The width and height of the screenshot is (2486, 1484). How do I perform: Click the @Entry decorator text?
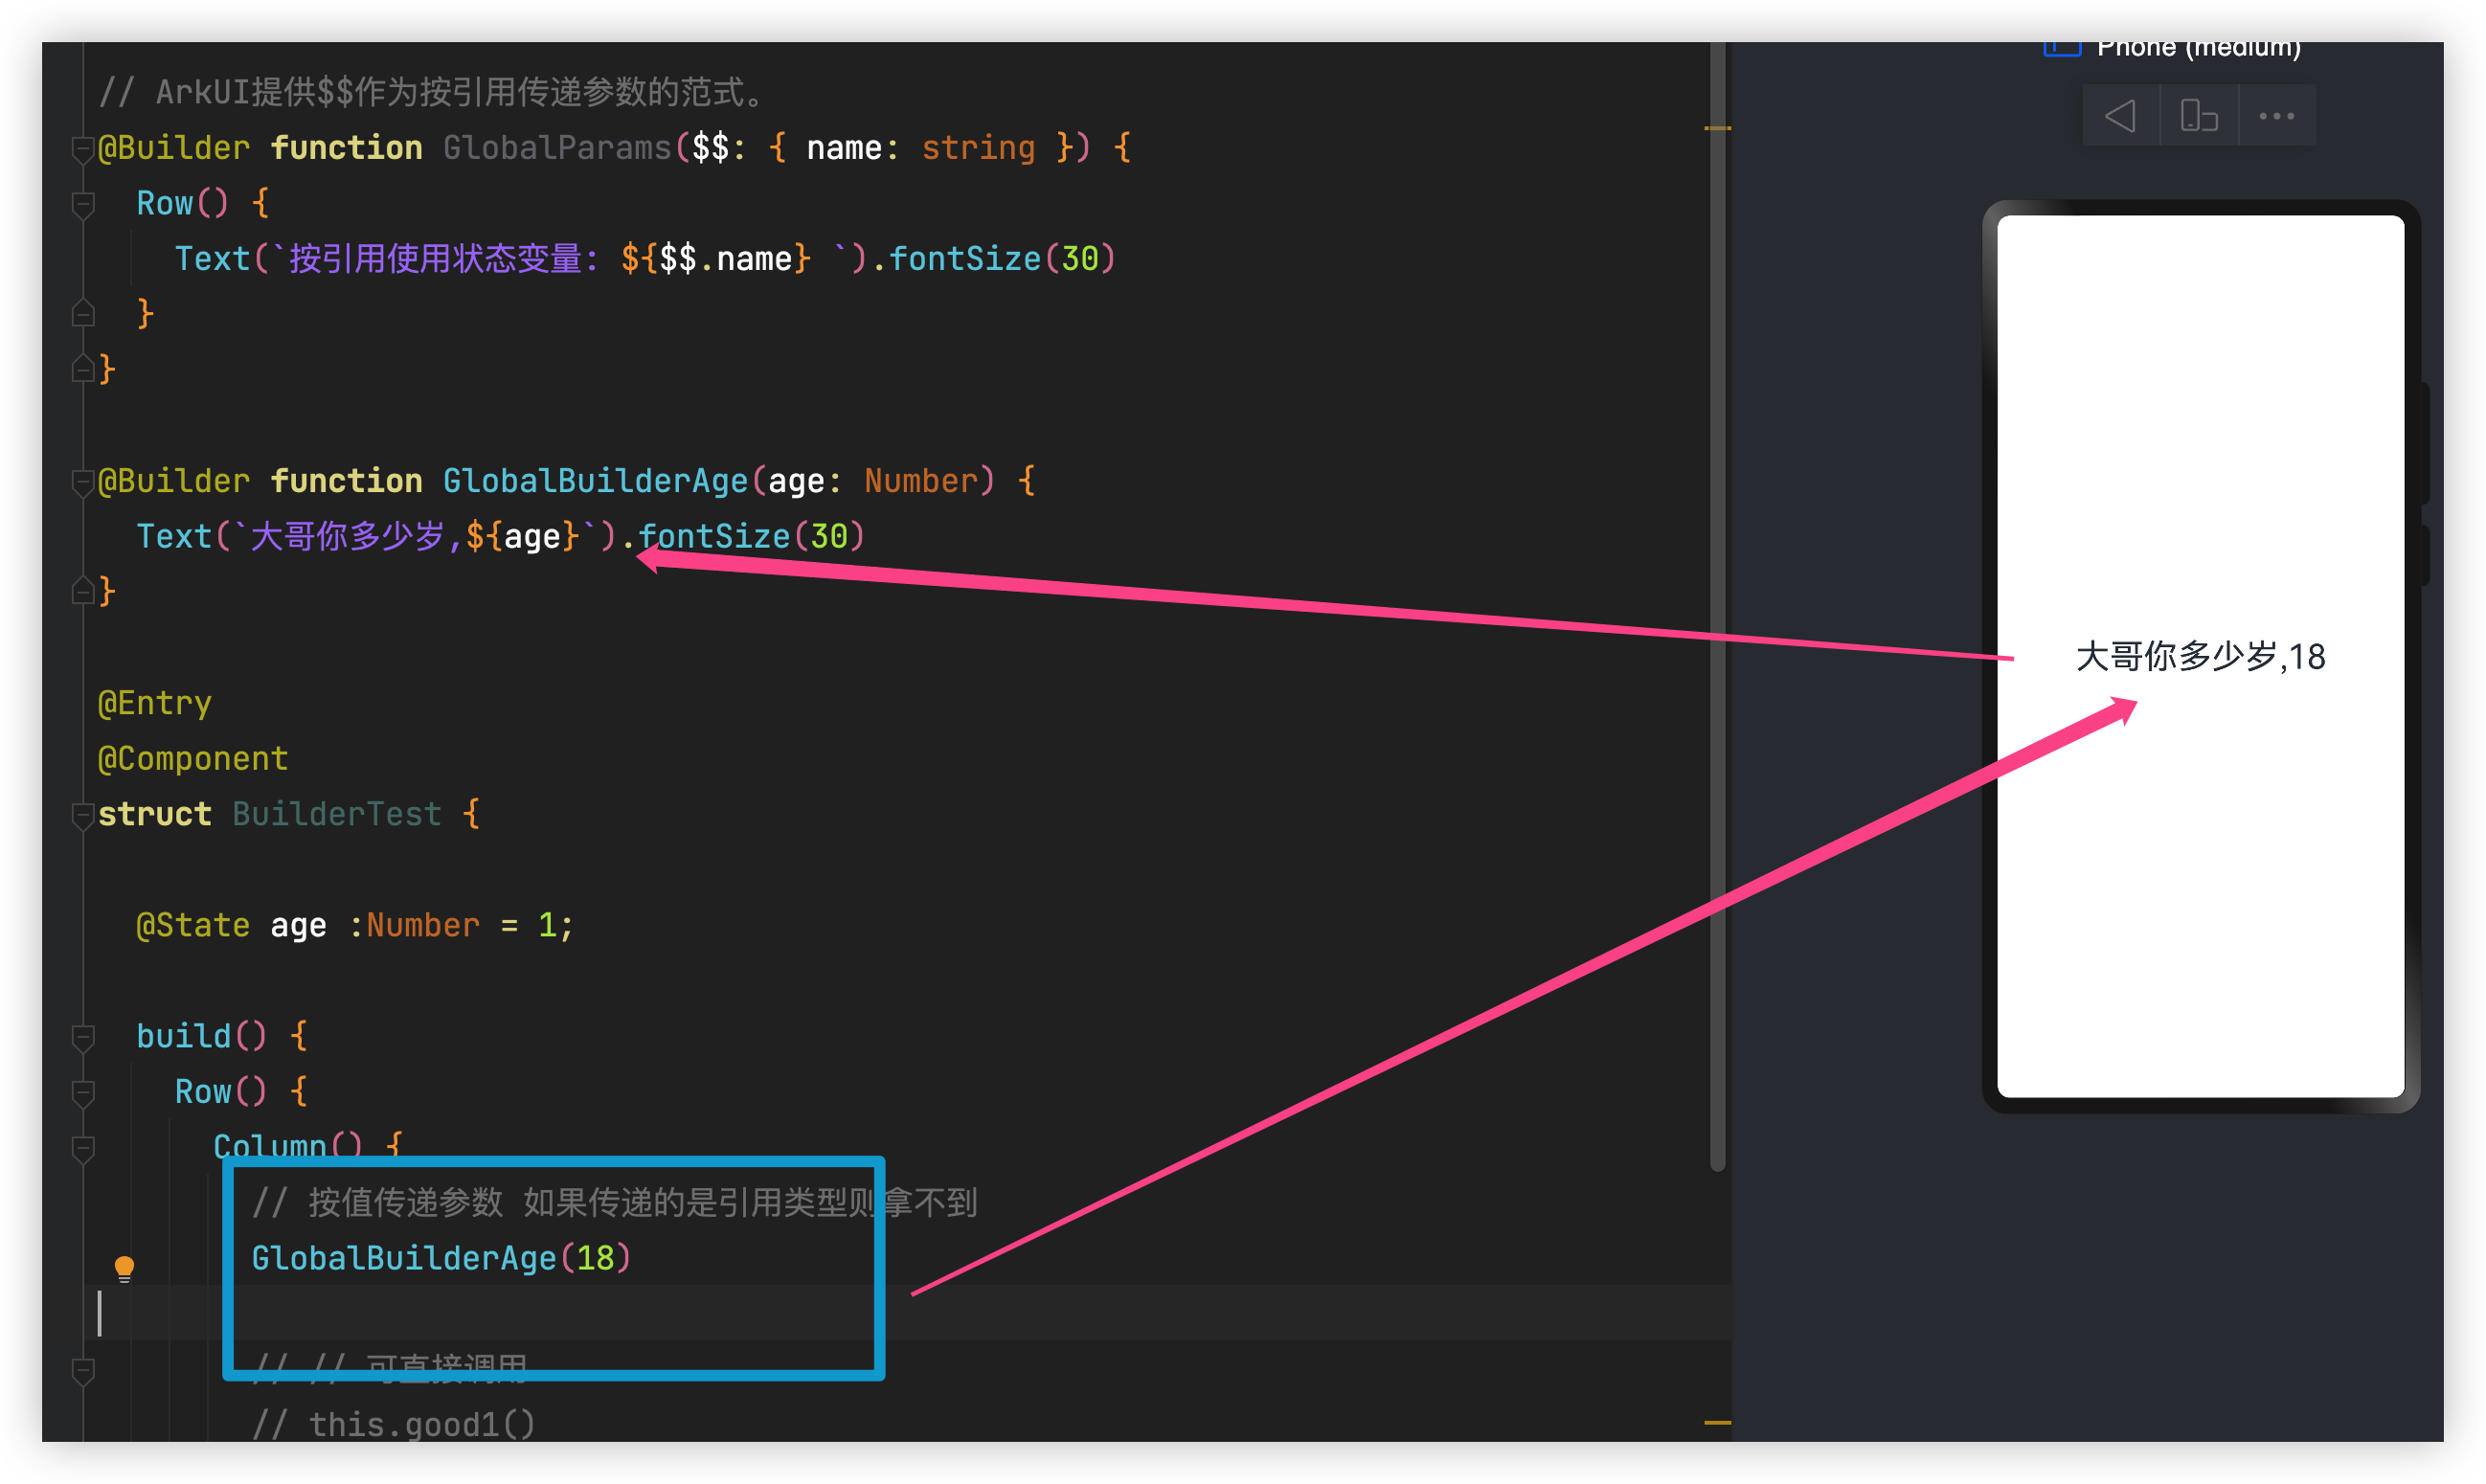tap(154, 703)
